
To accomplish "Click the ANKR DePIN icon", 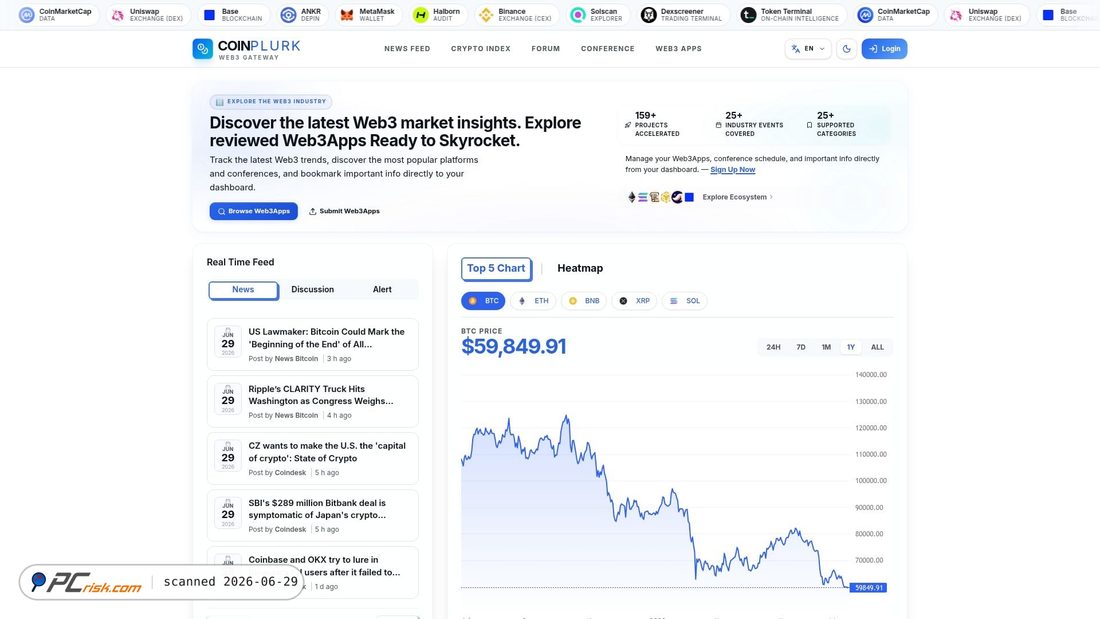I will point(288,15).
